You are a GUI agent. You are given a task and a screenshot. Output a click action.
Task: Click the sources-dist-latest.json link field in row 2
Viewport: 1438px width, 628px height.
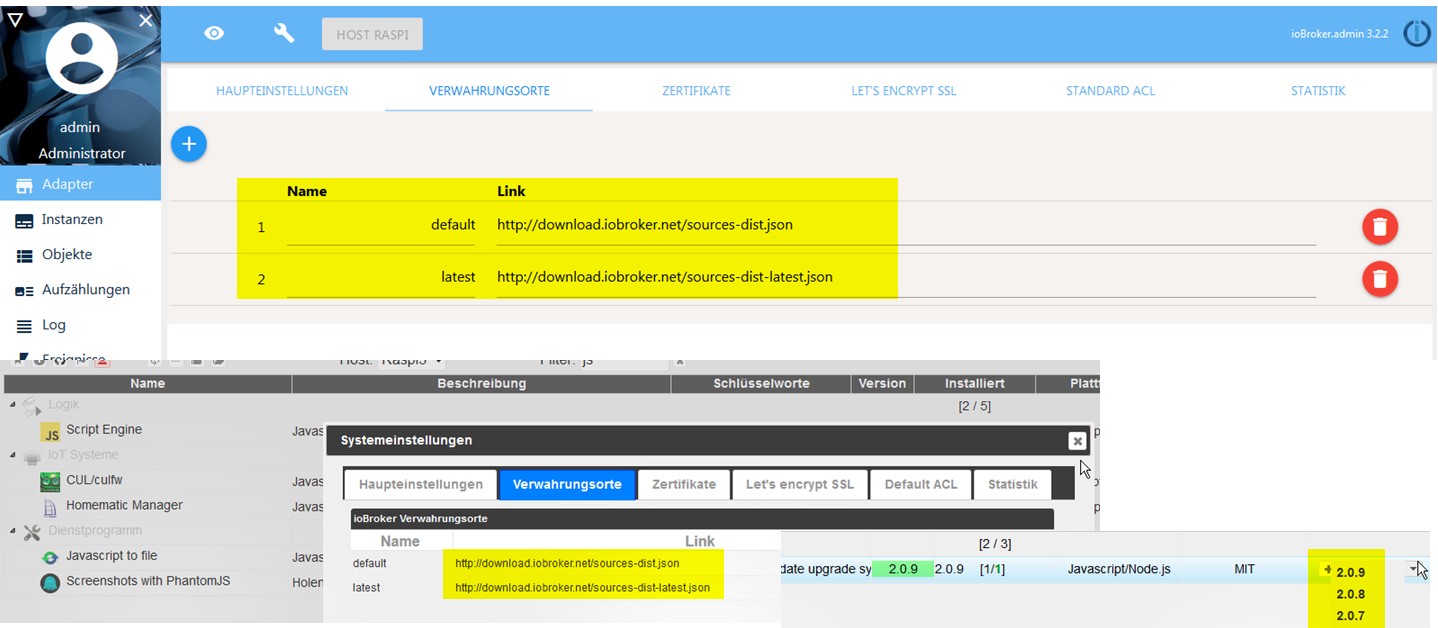(906, 277)
